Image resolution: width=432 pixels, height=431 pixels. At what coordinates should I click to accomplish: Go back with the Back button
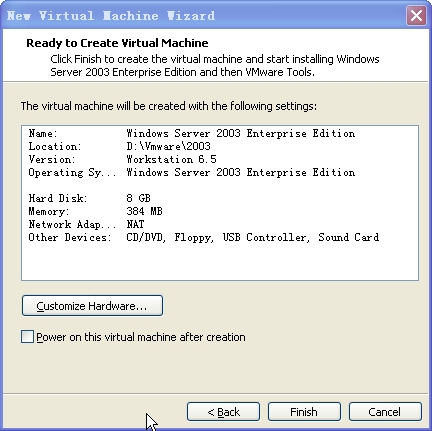pos(223,412)
